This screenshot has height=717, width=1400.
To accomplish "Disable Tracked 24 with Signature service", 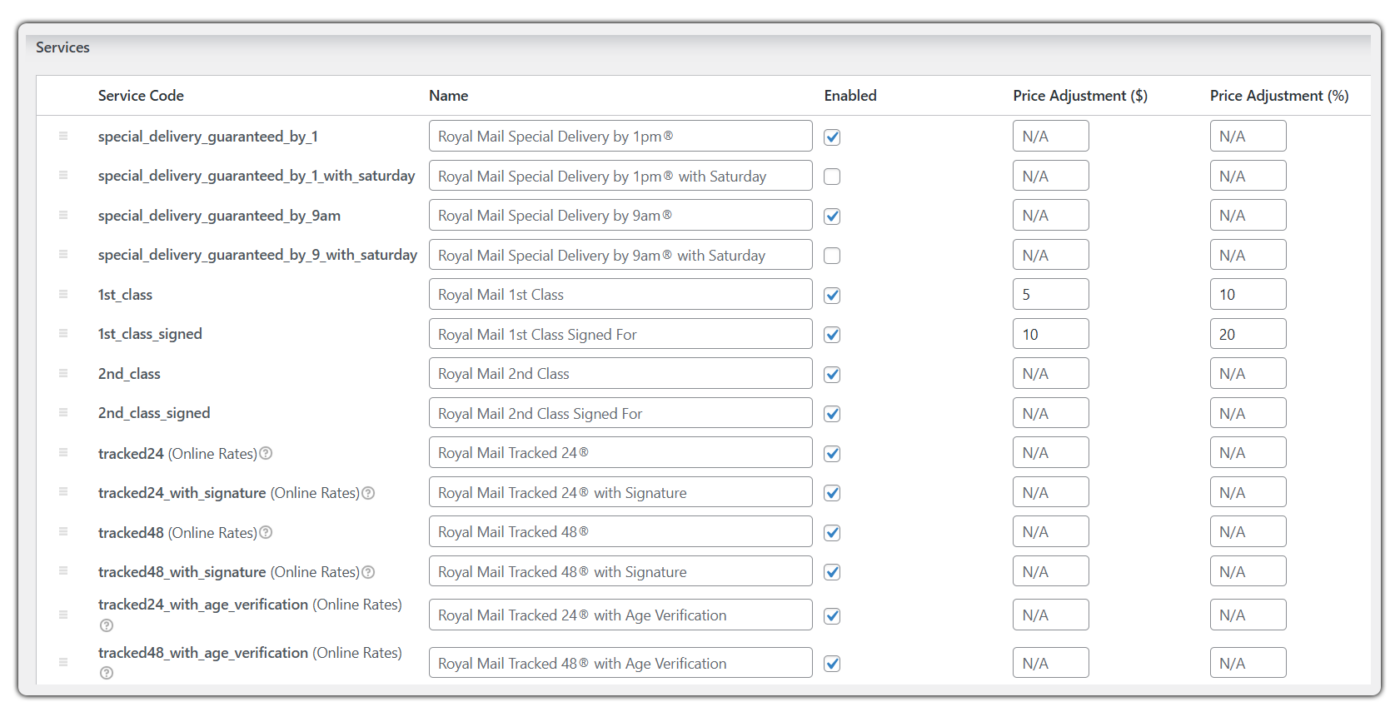I will (x=832, y=493).
